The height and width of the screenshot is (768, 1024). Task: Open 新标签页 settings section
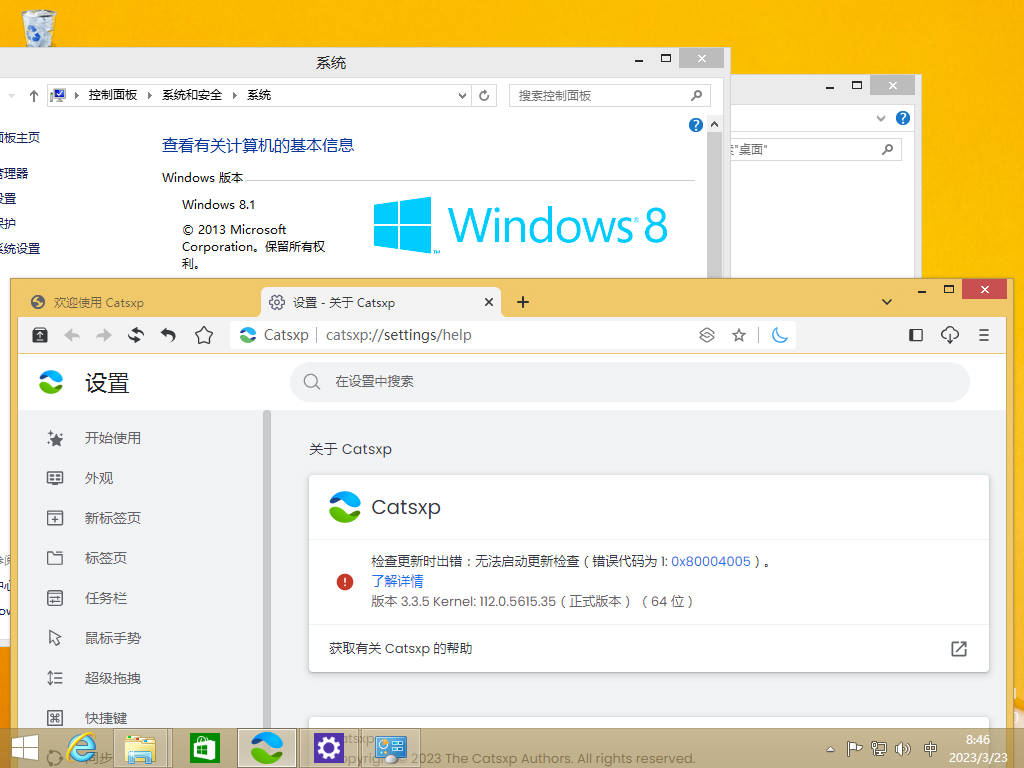coord(112,518)
